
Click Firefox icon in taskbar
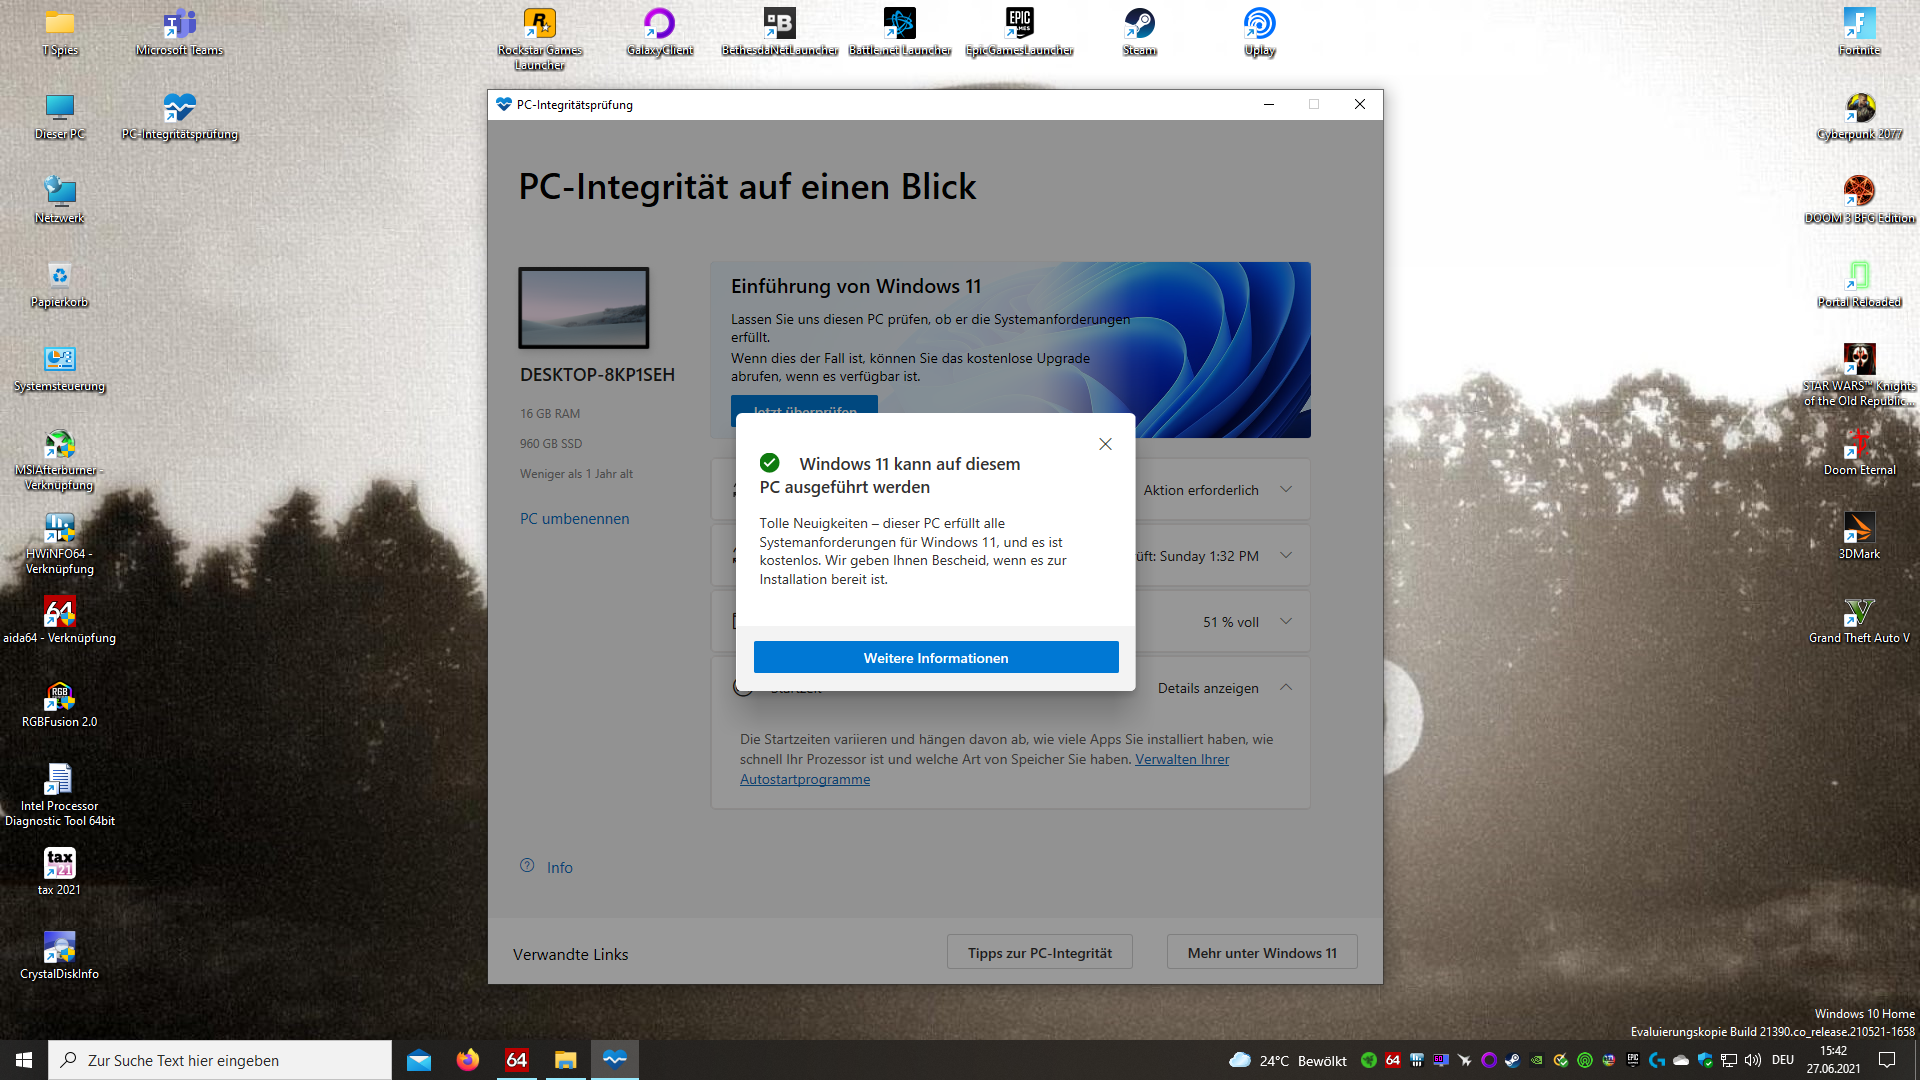467,1060
